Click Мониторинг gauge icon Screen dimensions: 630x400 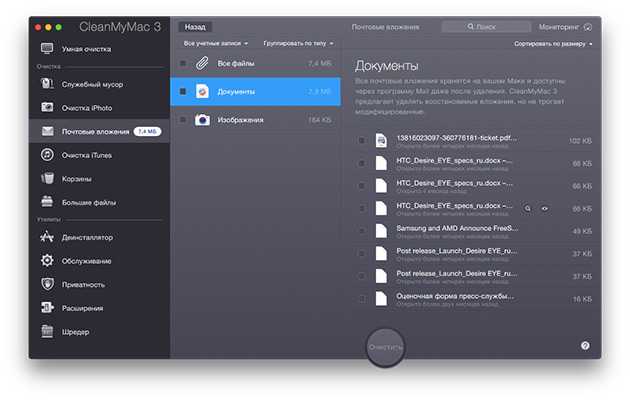click(588, 27)
